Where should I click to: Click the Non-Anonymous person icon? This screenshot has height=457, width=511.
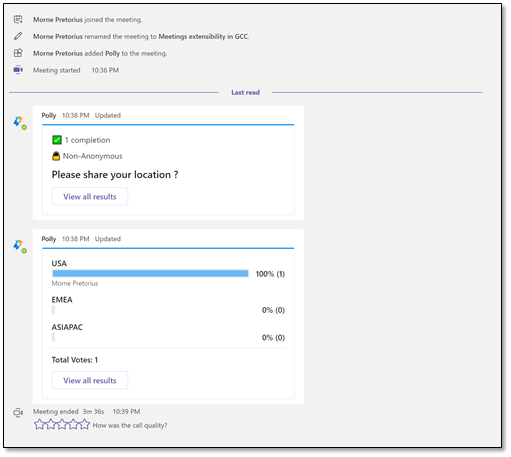tap(56, 156)
